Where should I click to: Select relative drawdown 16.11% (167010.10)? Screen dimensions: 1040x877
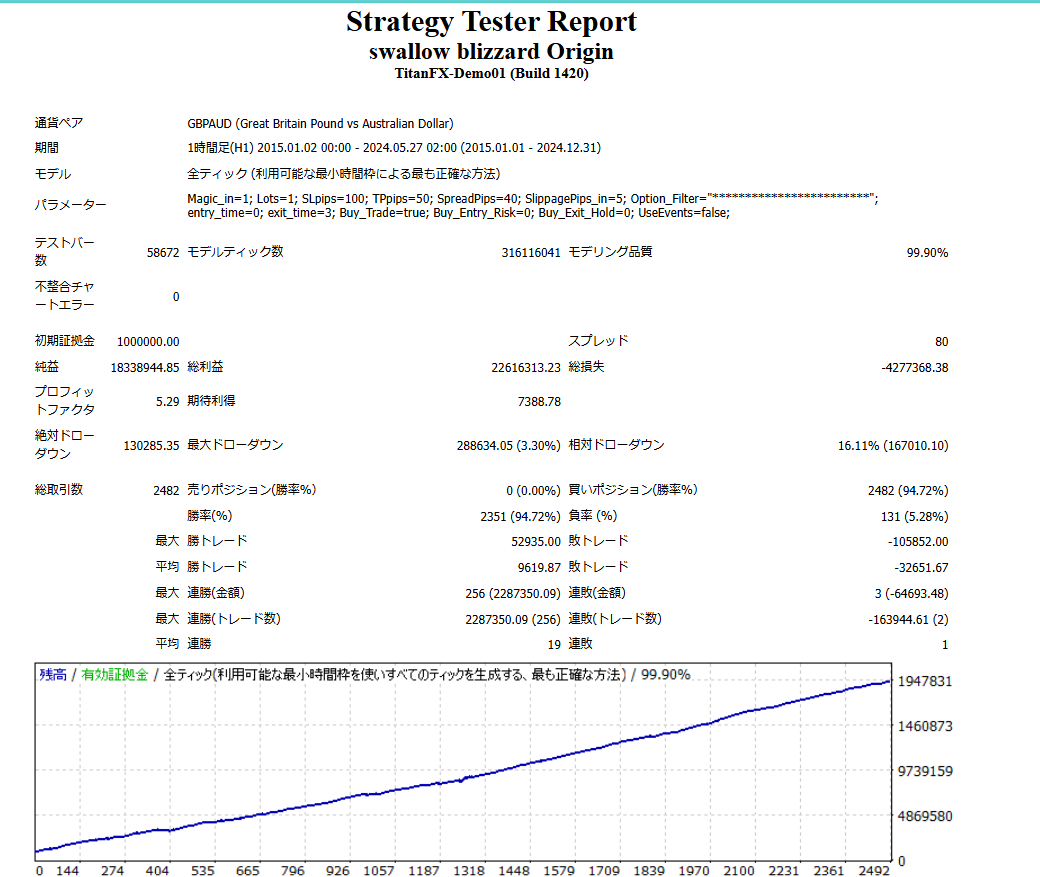[x=893, y=446]
